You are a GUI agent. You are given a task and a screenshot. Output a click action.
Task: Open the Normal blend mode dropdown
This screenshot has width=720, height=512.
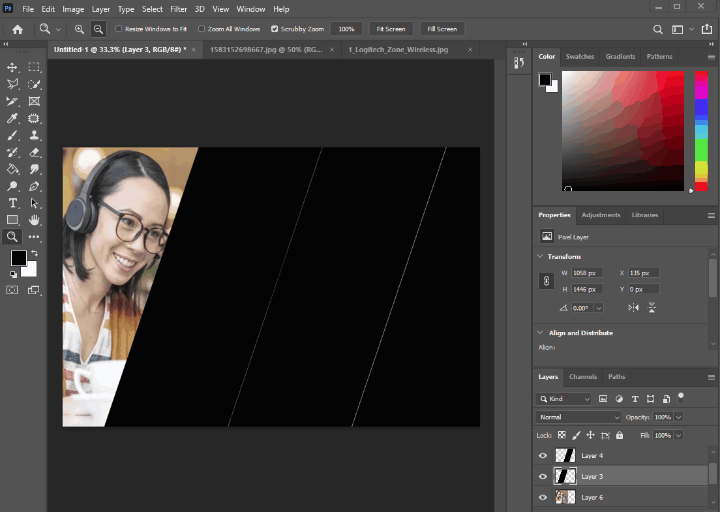(578, 417)
